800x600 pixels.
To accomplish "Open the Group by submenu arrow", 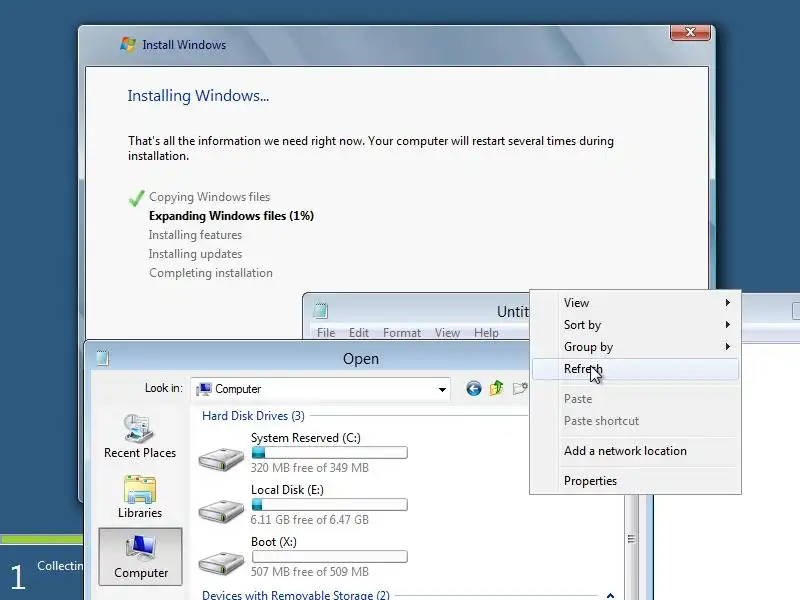I will [728, 346].
